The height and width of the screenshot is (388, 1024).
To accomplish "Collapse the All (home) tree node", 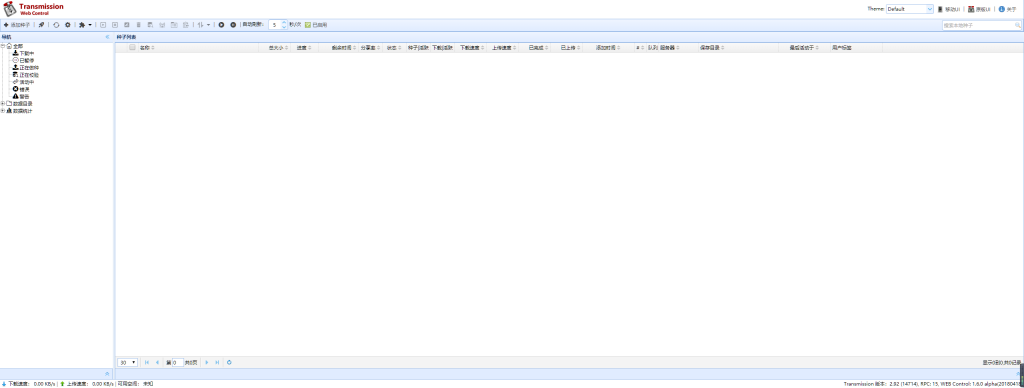I will tap(3, 46).
